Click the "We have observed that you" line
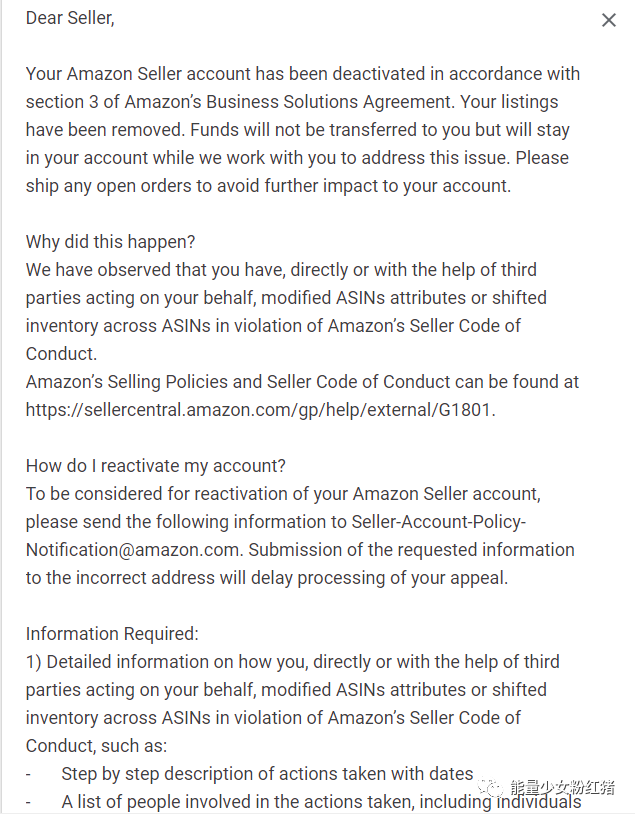635x816 pixels. pyautogui.click(x=280, y=270)
